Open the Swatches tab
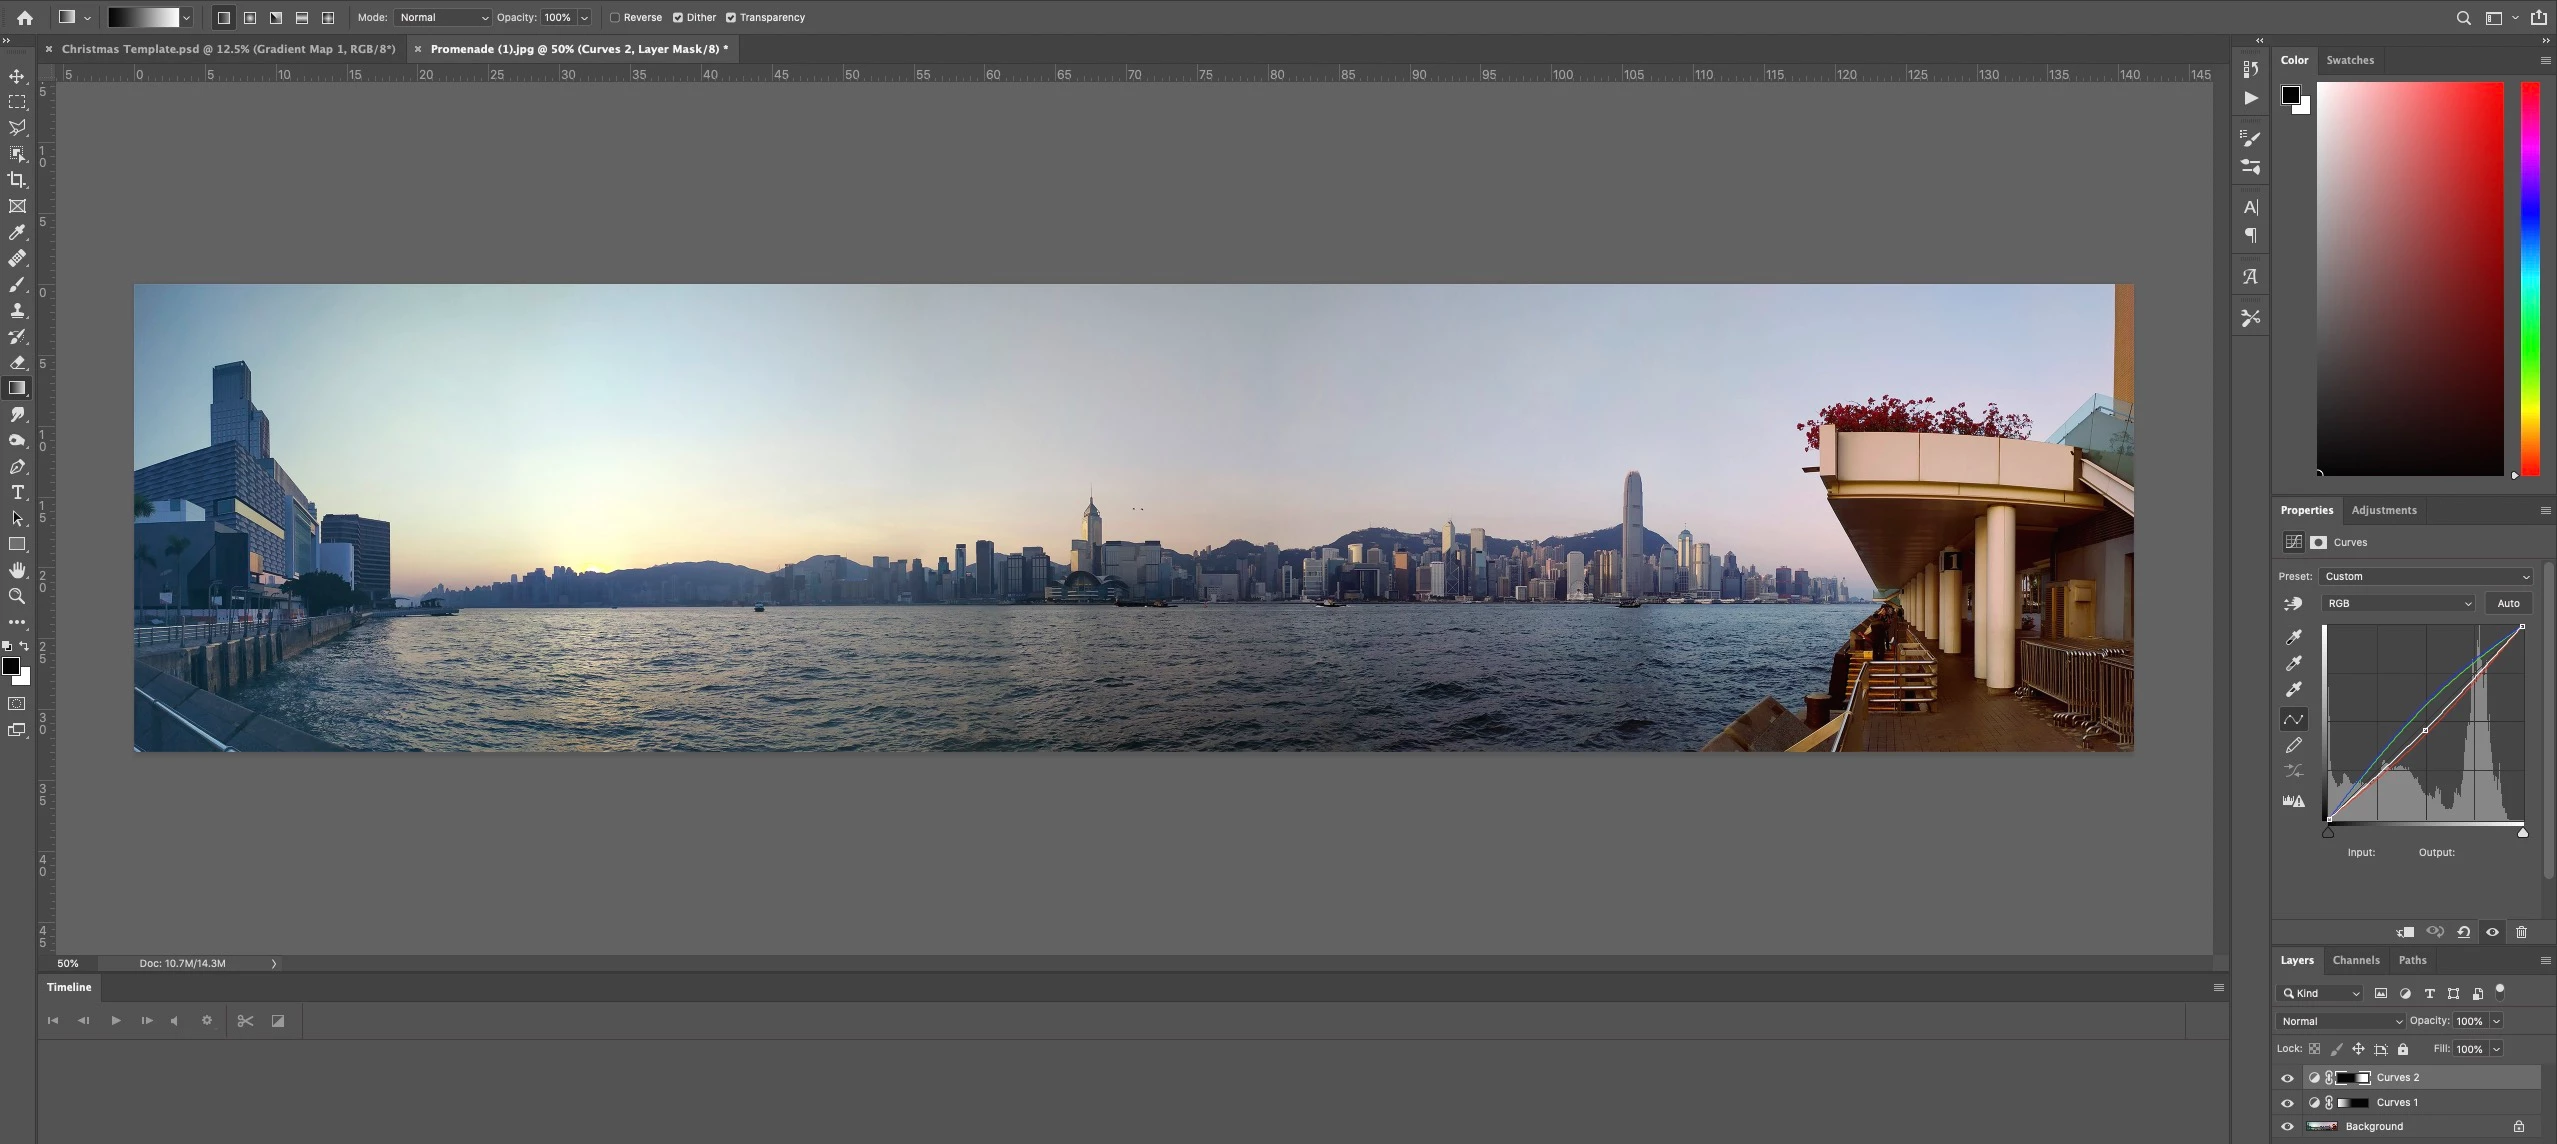This screenshot has width=2557, height=1144. [x=2349, y=60]
